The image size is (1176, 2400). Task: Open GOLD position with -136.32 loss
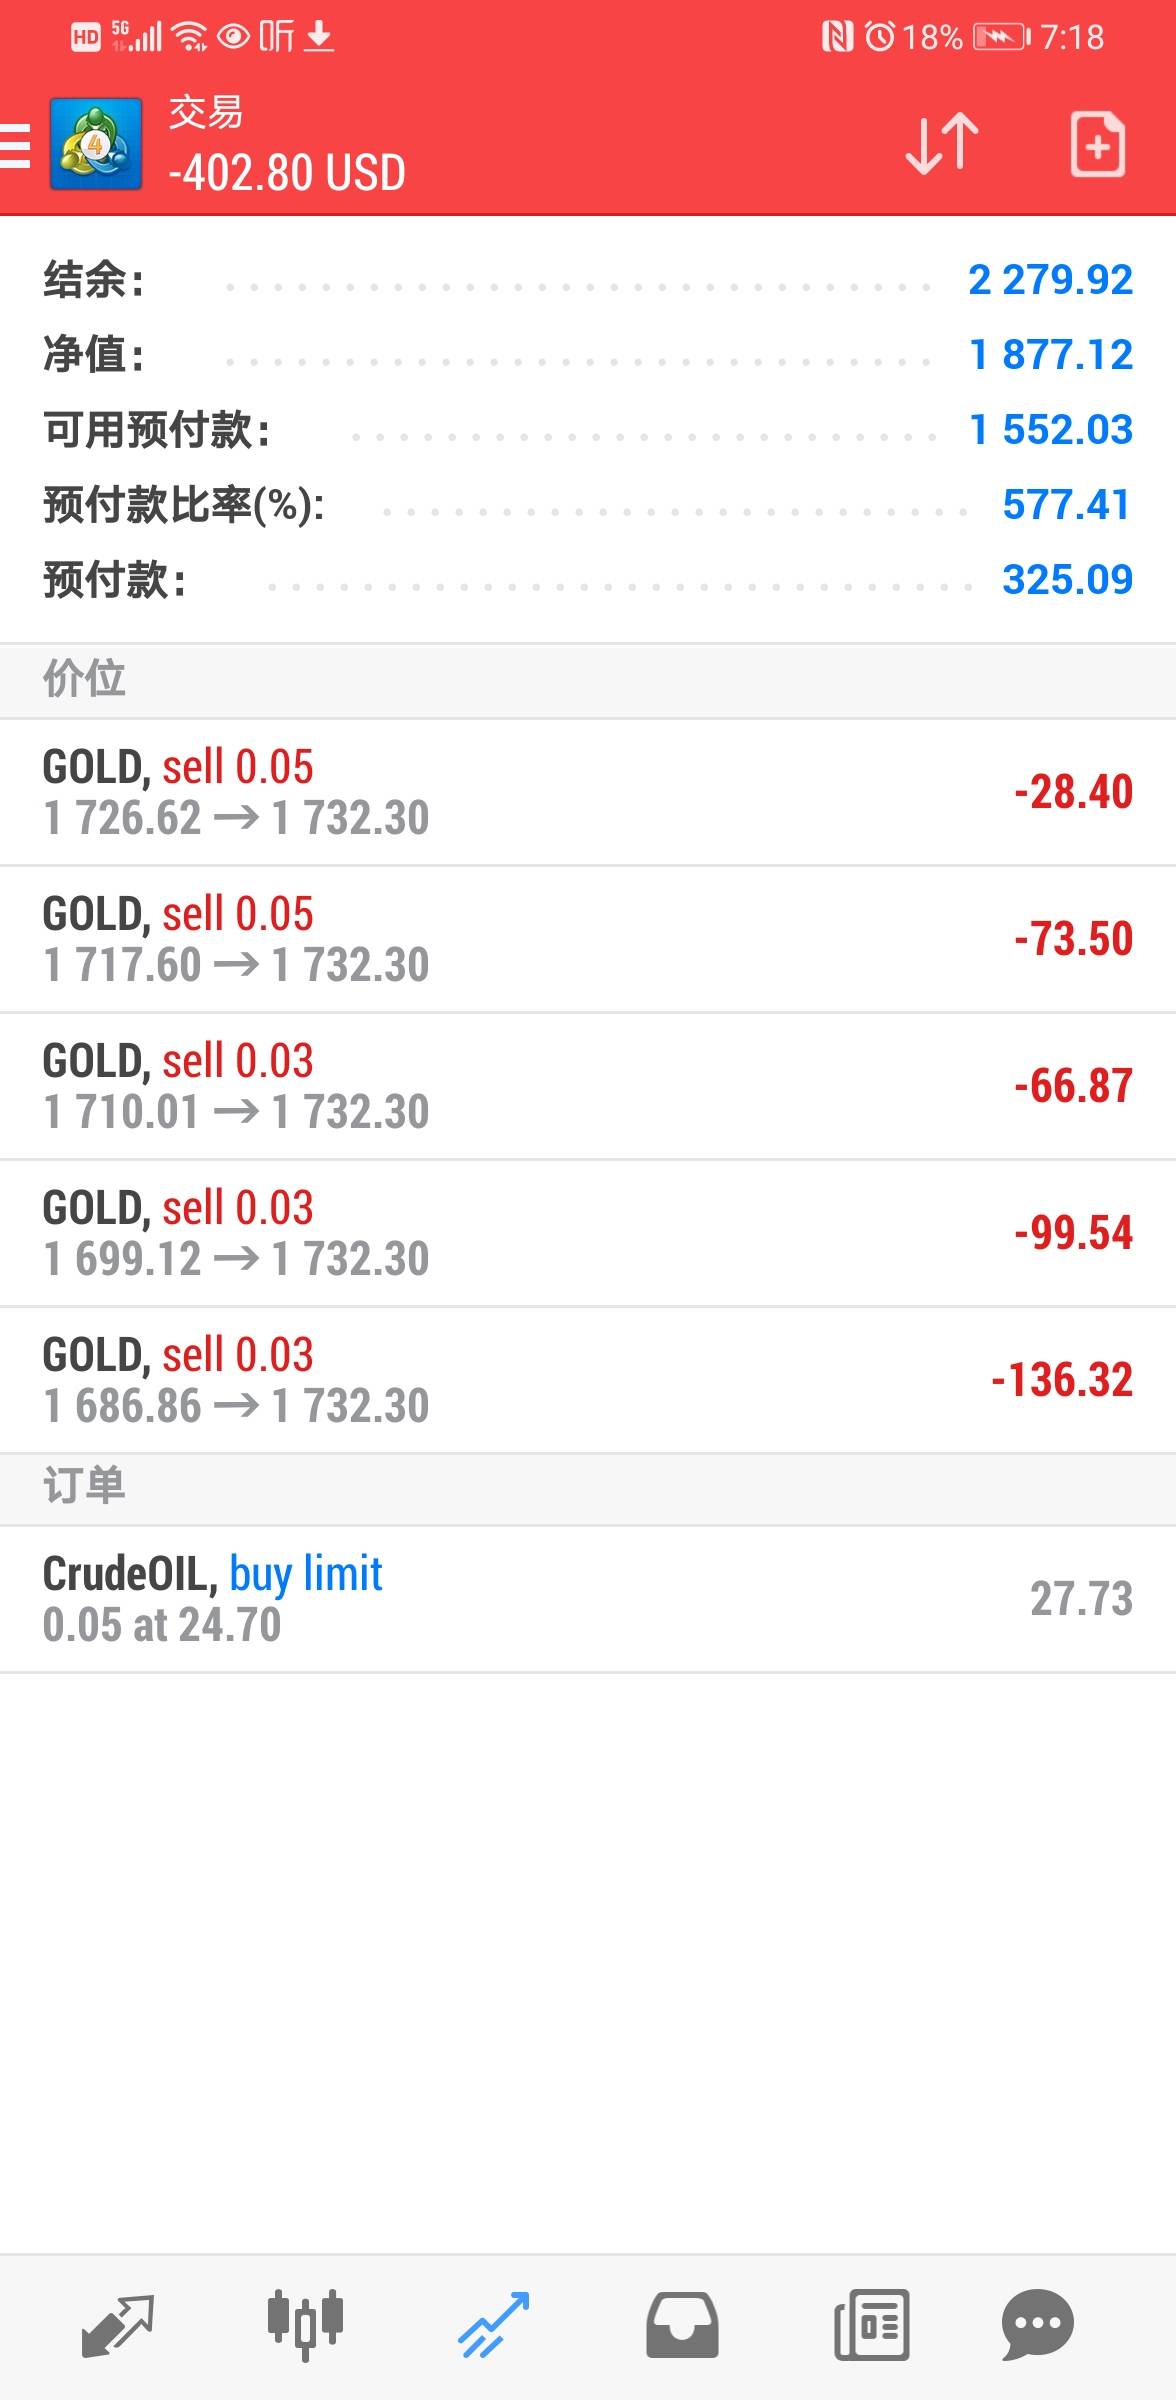point(588,1380)
